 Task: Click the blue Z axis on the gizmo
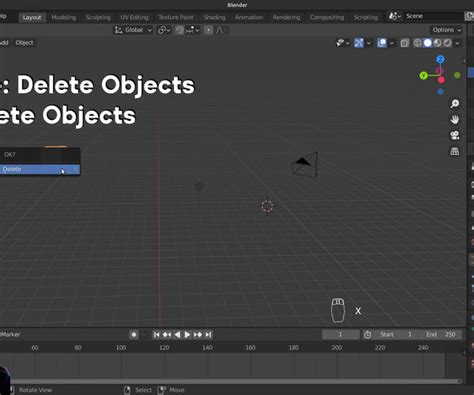[440, 59]
